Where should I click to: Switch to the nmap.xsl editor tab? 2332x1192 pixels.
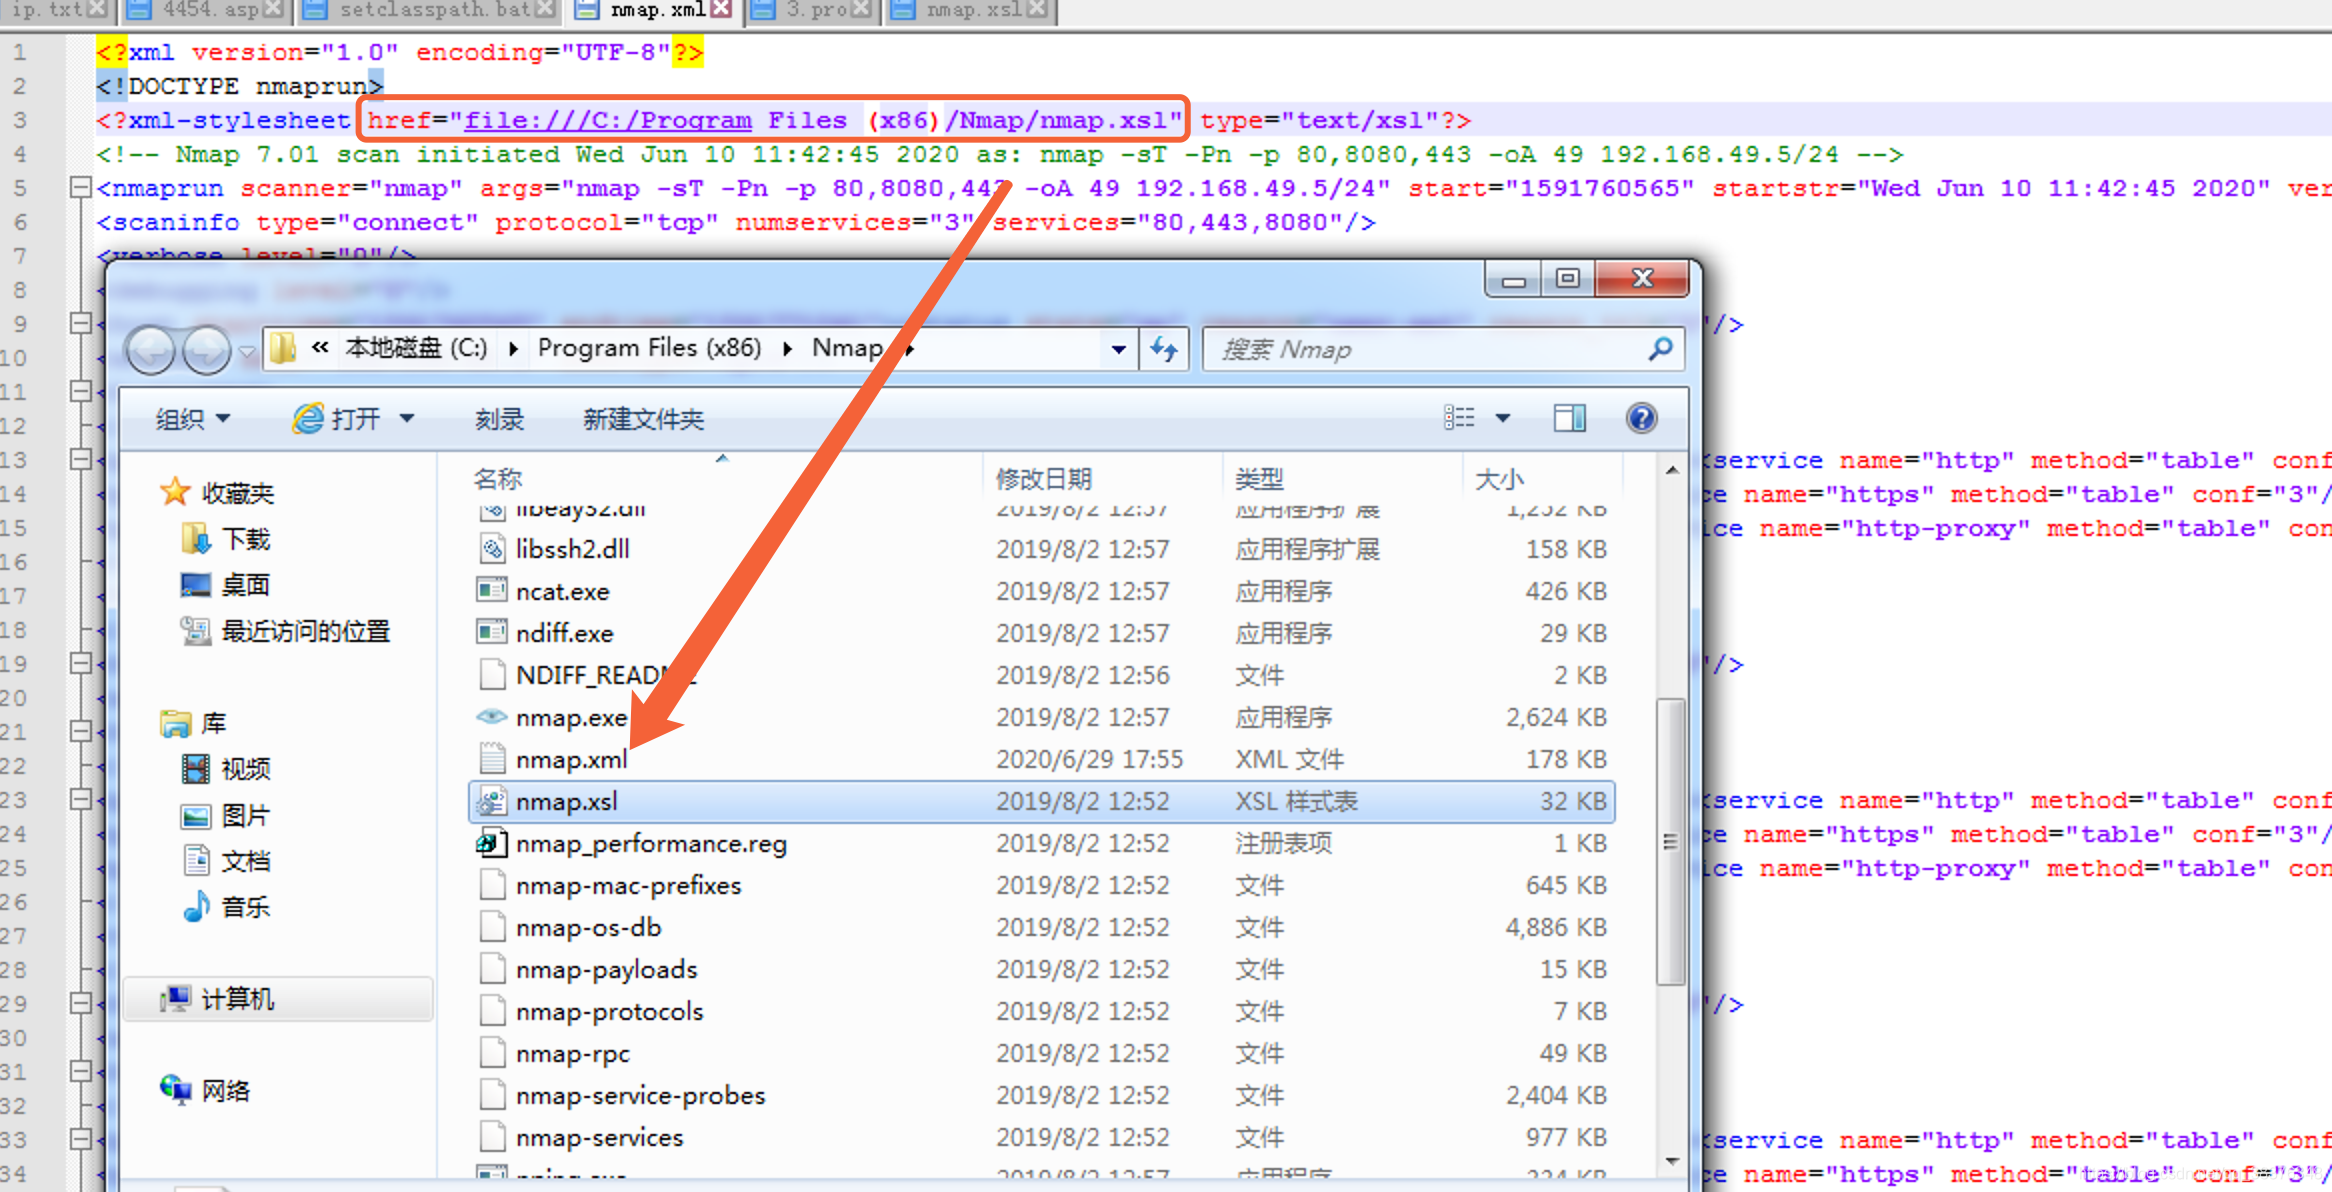click(x=972, y=10)
